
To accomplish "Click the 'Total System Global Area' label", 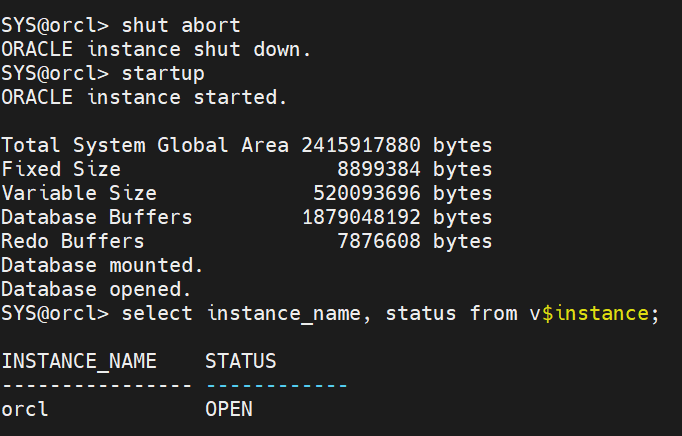I will [145, 145].
